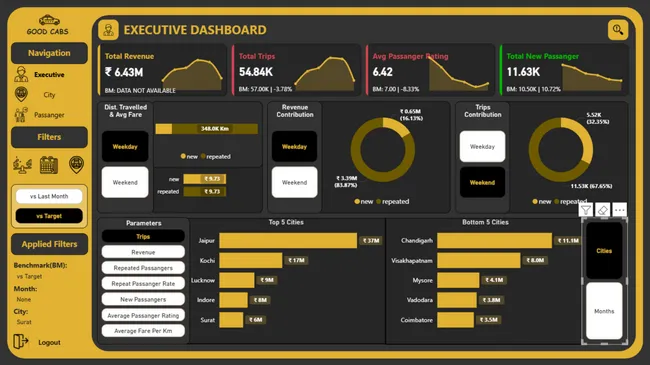The height and width of the screenshot is (365, 650).
Task: Toggle Weekend in Revenue Contribution card
Action: point(294,182)
